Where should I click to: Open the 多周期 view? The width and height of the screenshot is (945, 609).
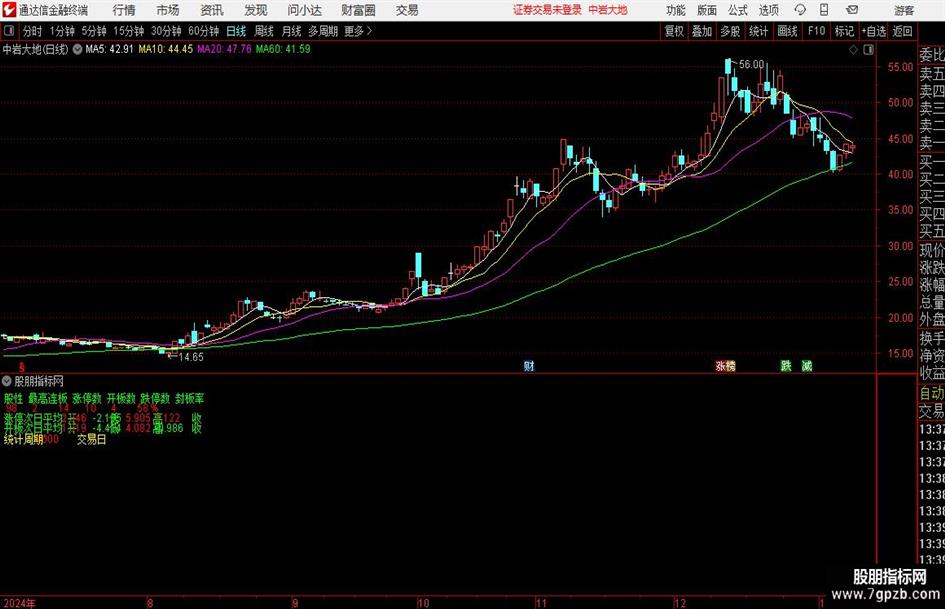pos(323,31)
